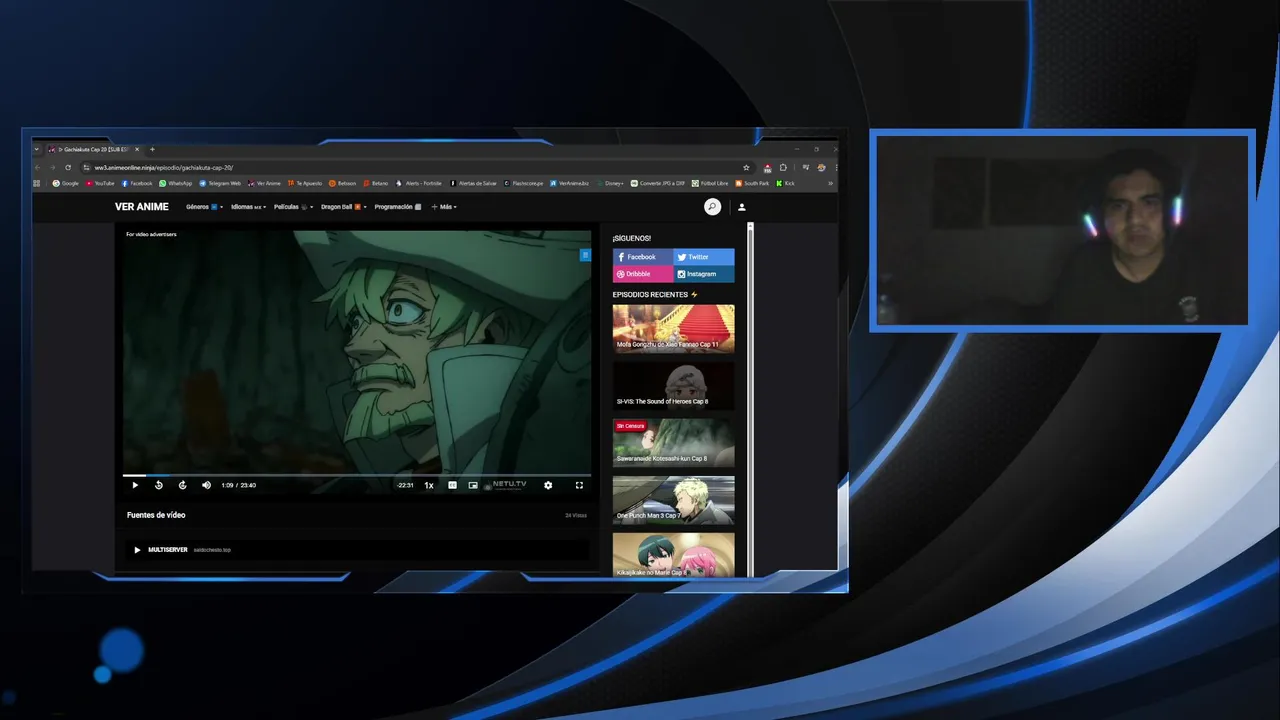This screenshot has height=720, width=1280.
Task: Open the Instagram social button
Action: (x=704, y=274)
